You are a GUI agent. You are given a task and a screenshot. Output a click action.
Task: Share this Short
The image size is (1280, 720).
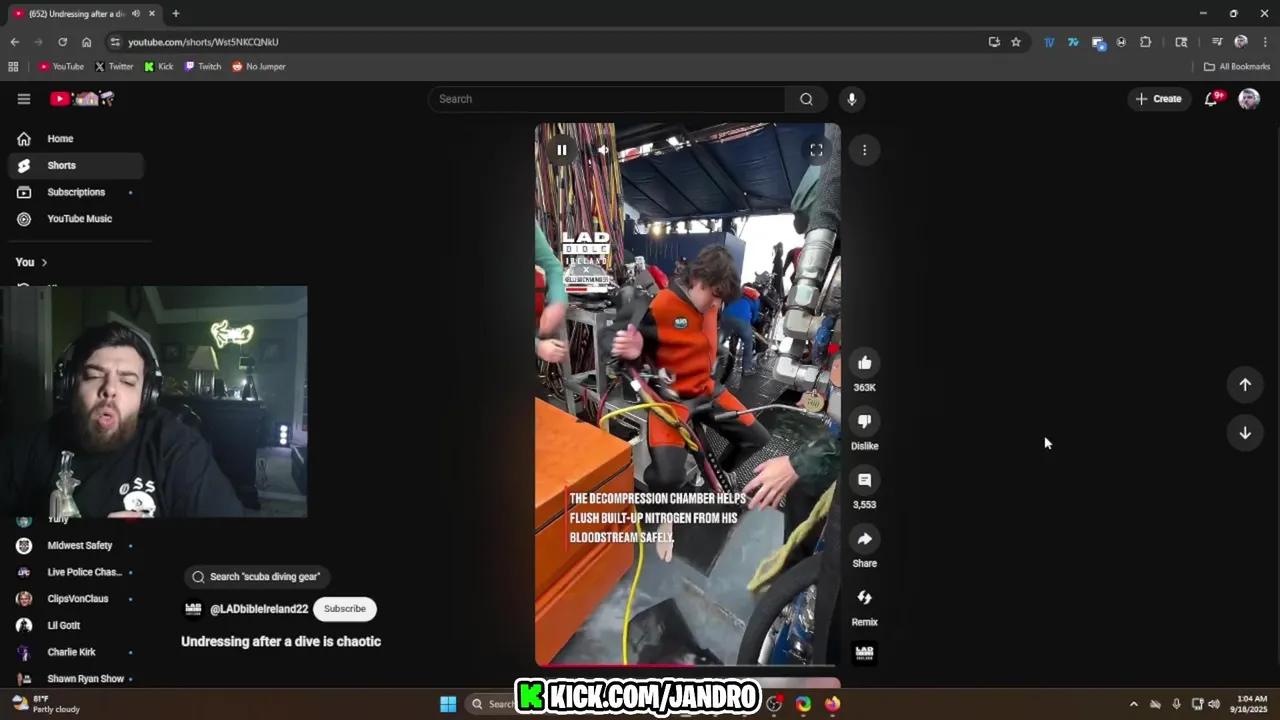pos(865,539)
